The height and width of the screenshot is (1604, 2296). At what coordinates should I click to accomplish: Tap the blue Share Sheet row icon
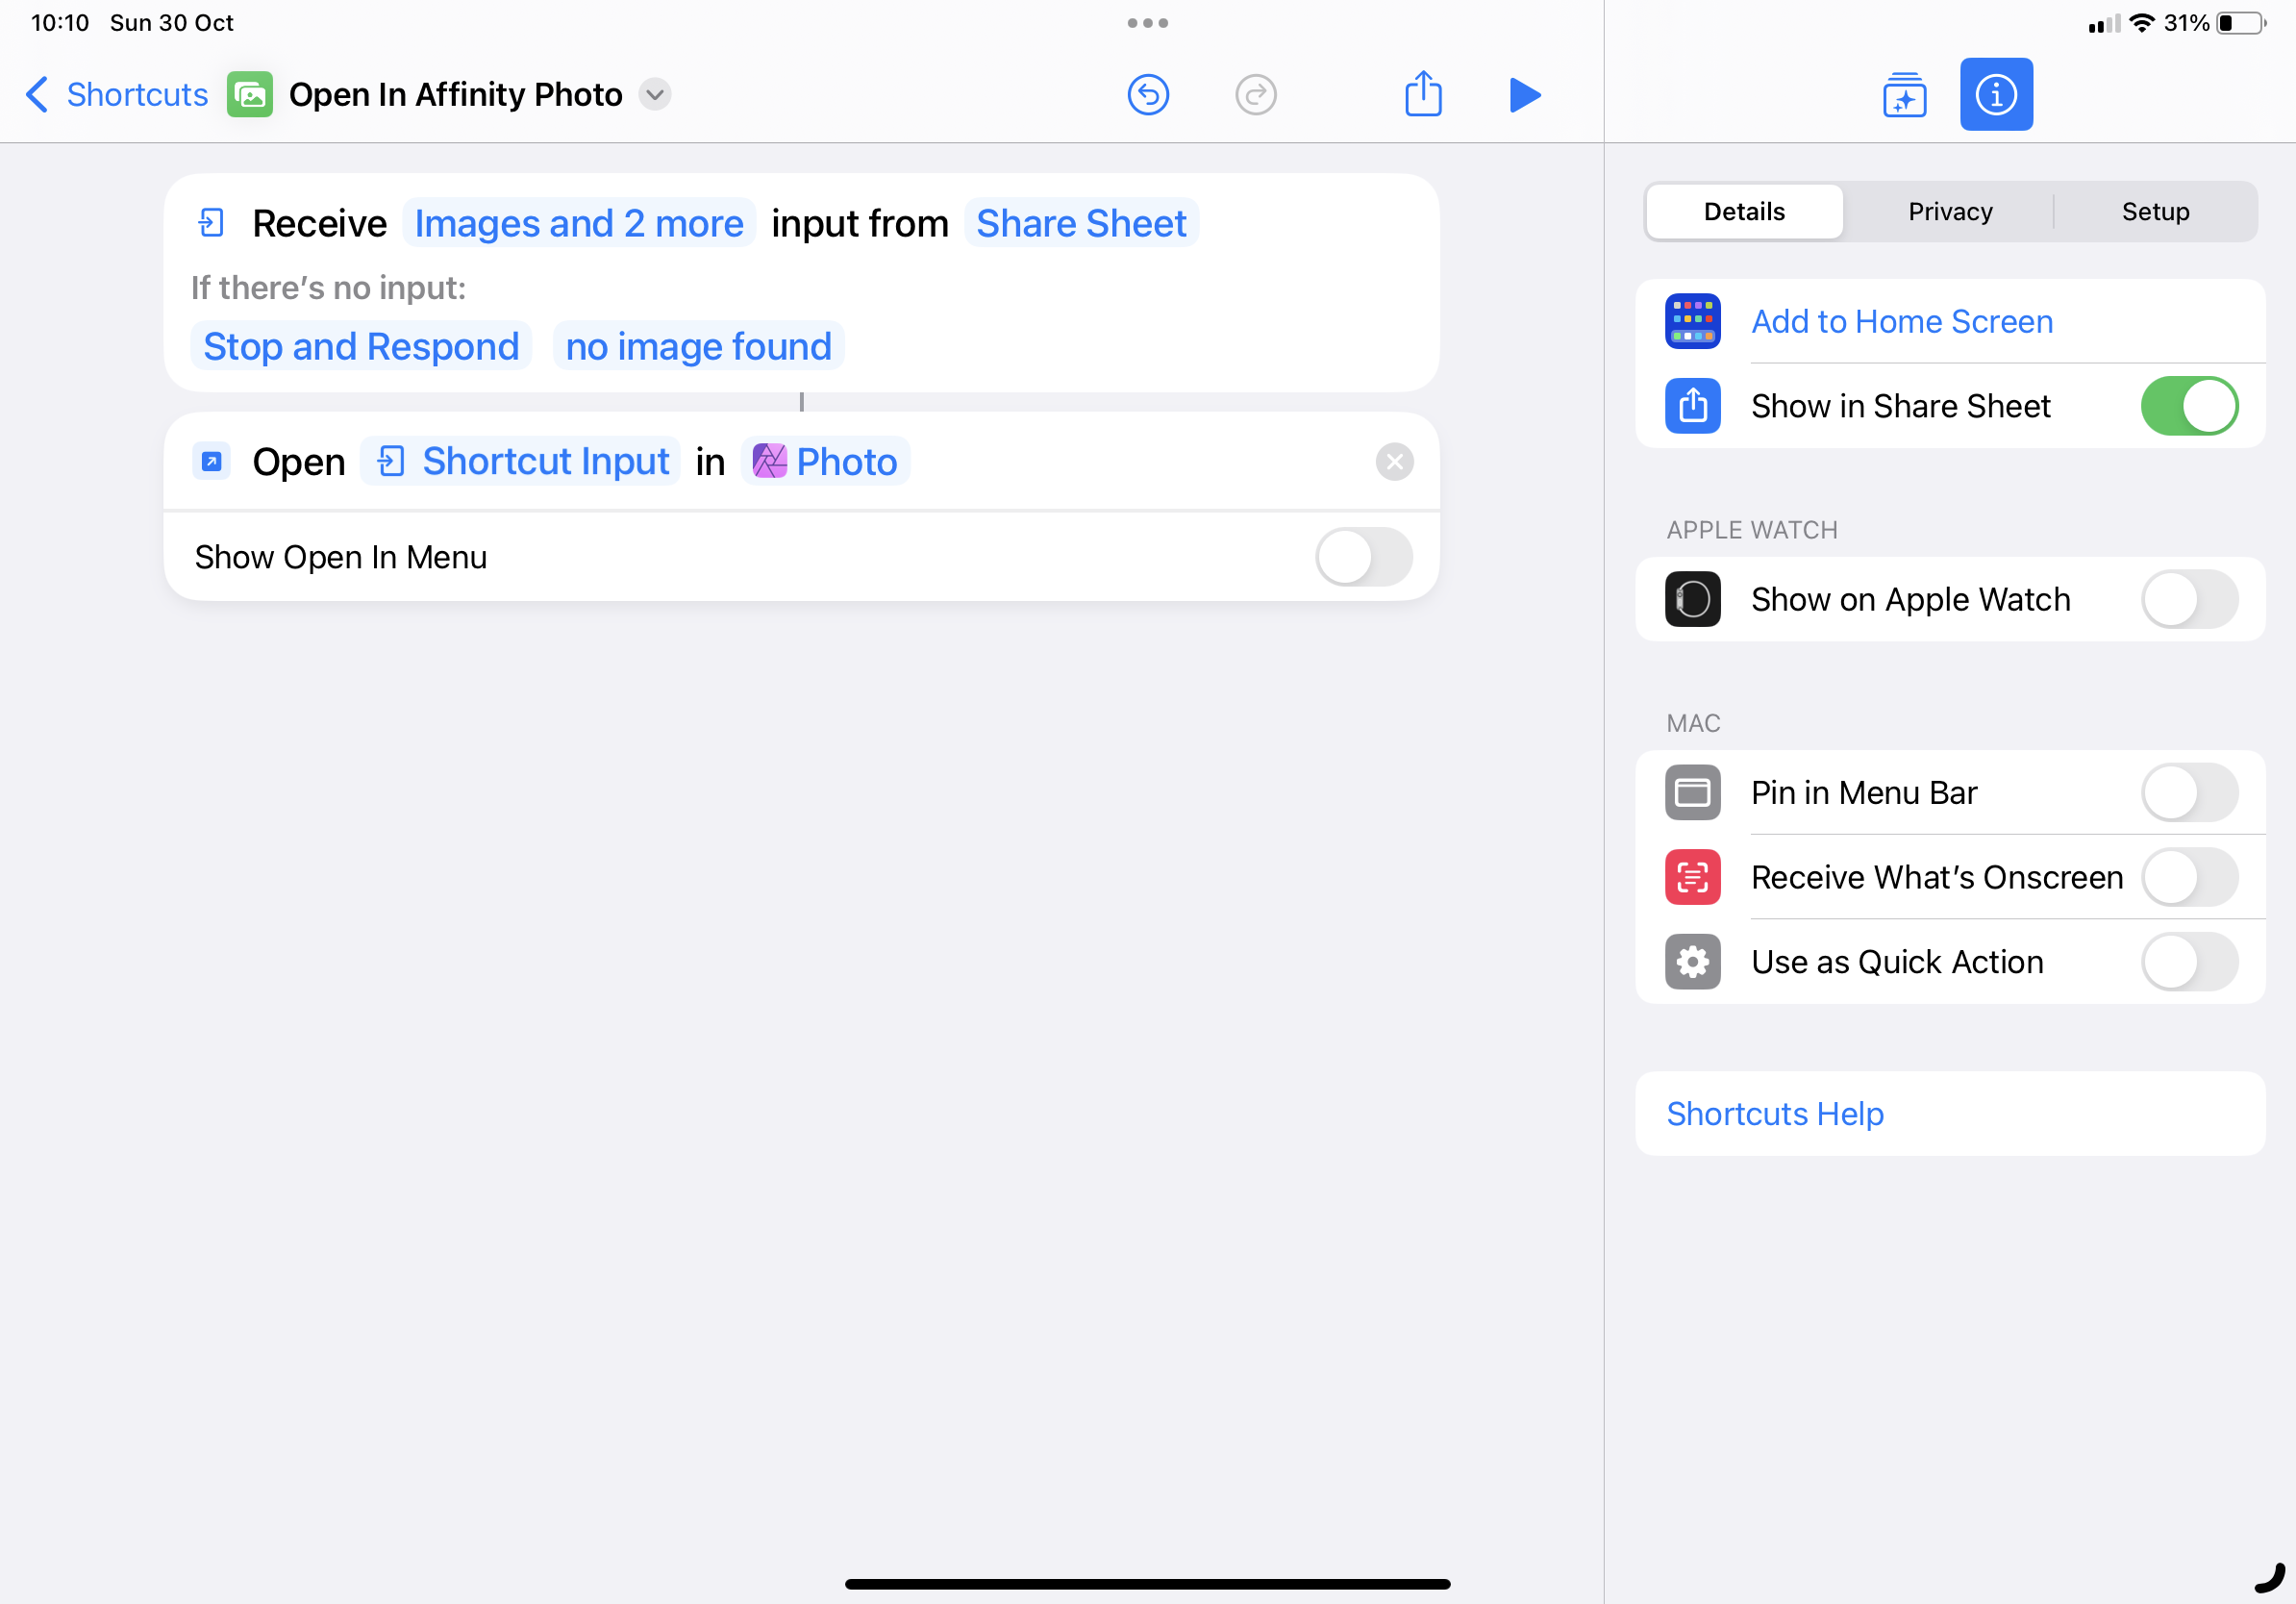(x=1692, y=406)
